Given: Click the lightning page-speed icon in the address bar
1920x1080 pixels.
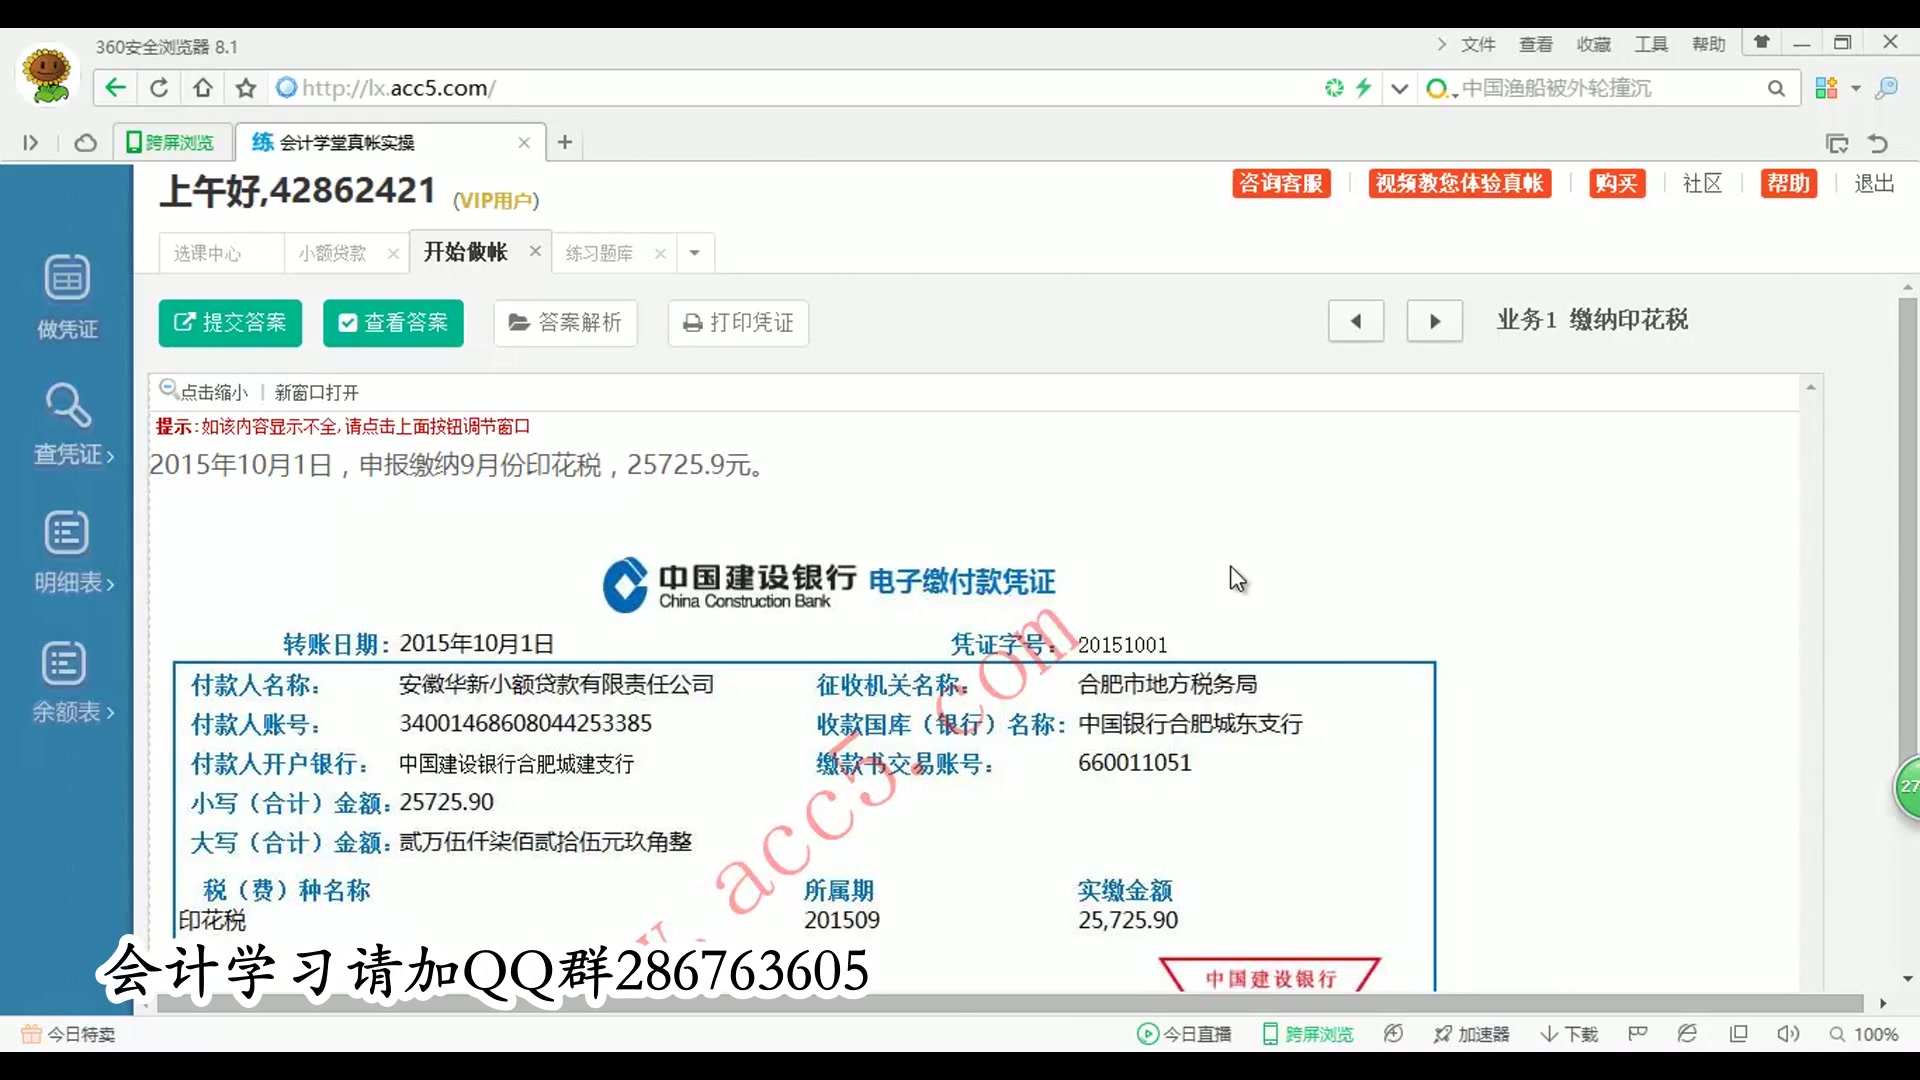Looking at the screenshot, I should pyautogui.click(x=1364, y=88).
